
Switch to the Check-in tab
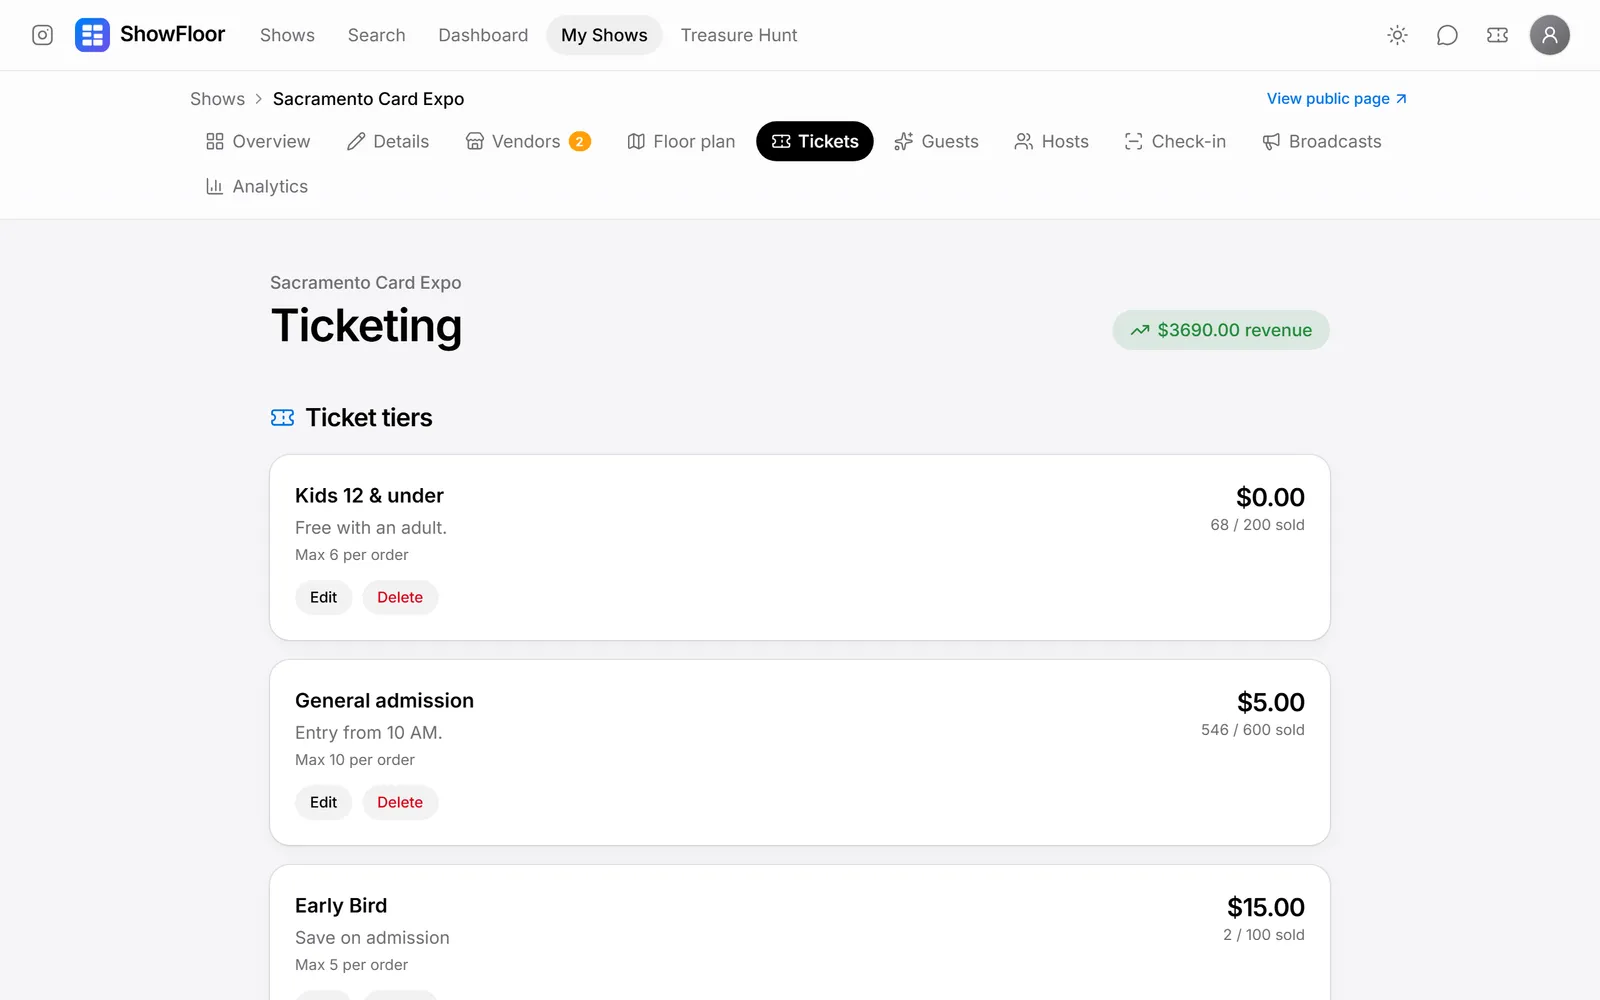pyautogui.click(x=1175, y=141)
